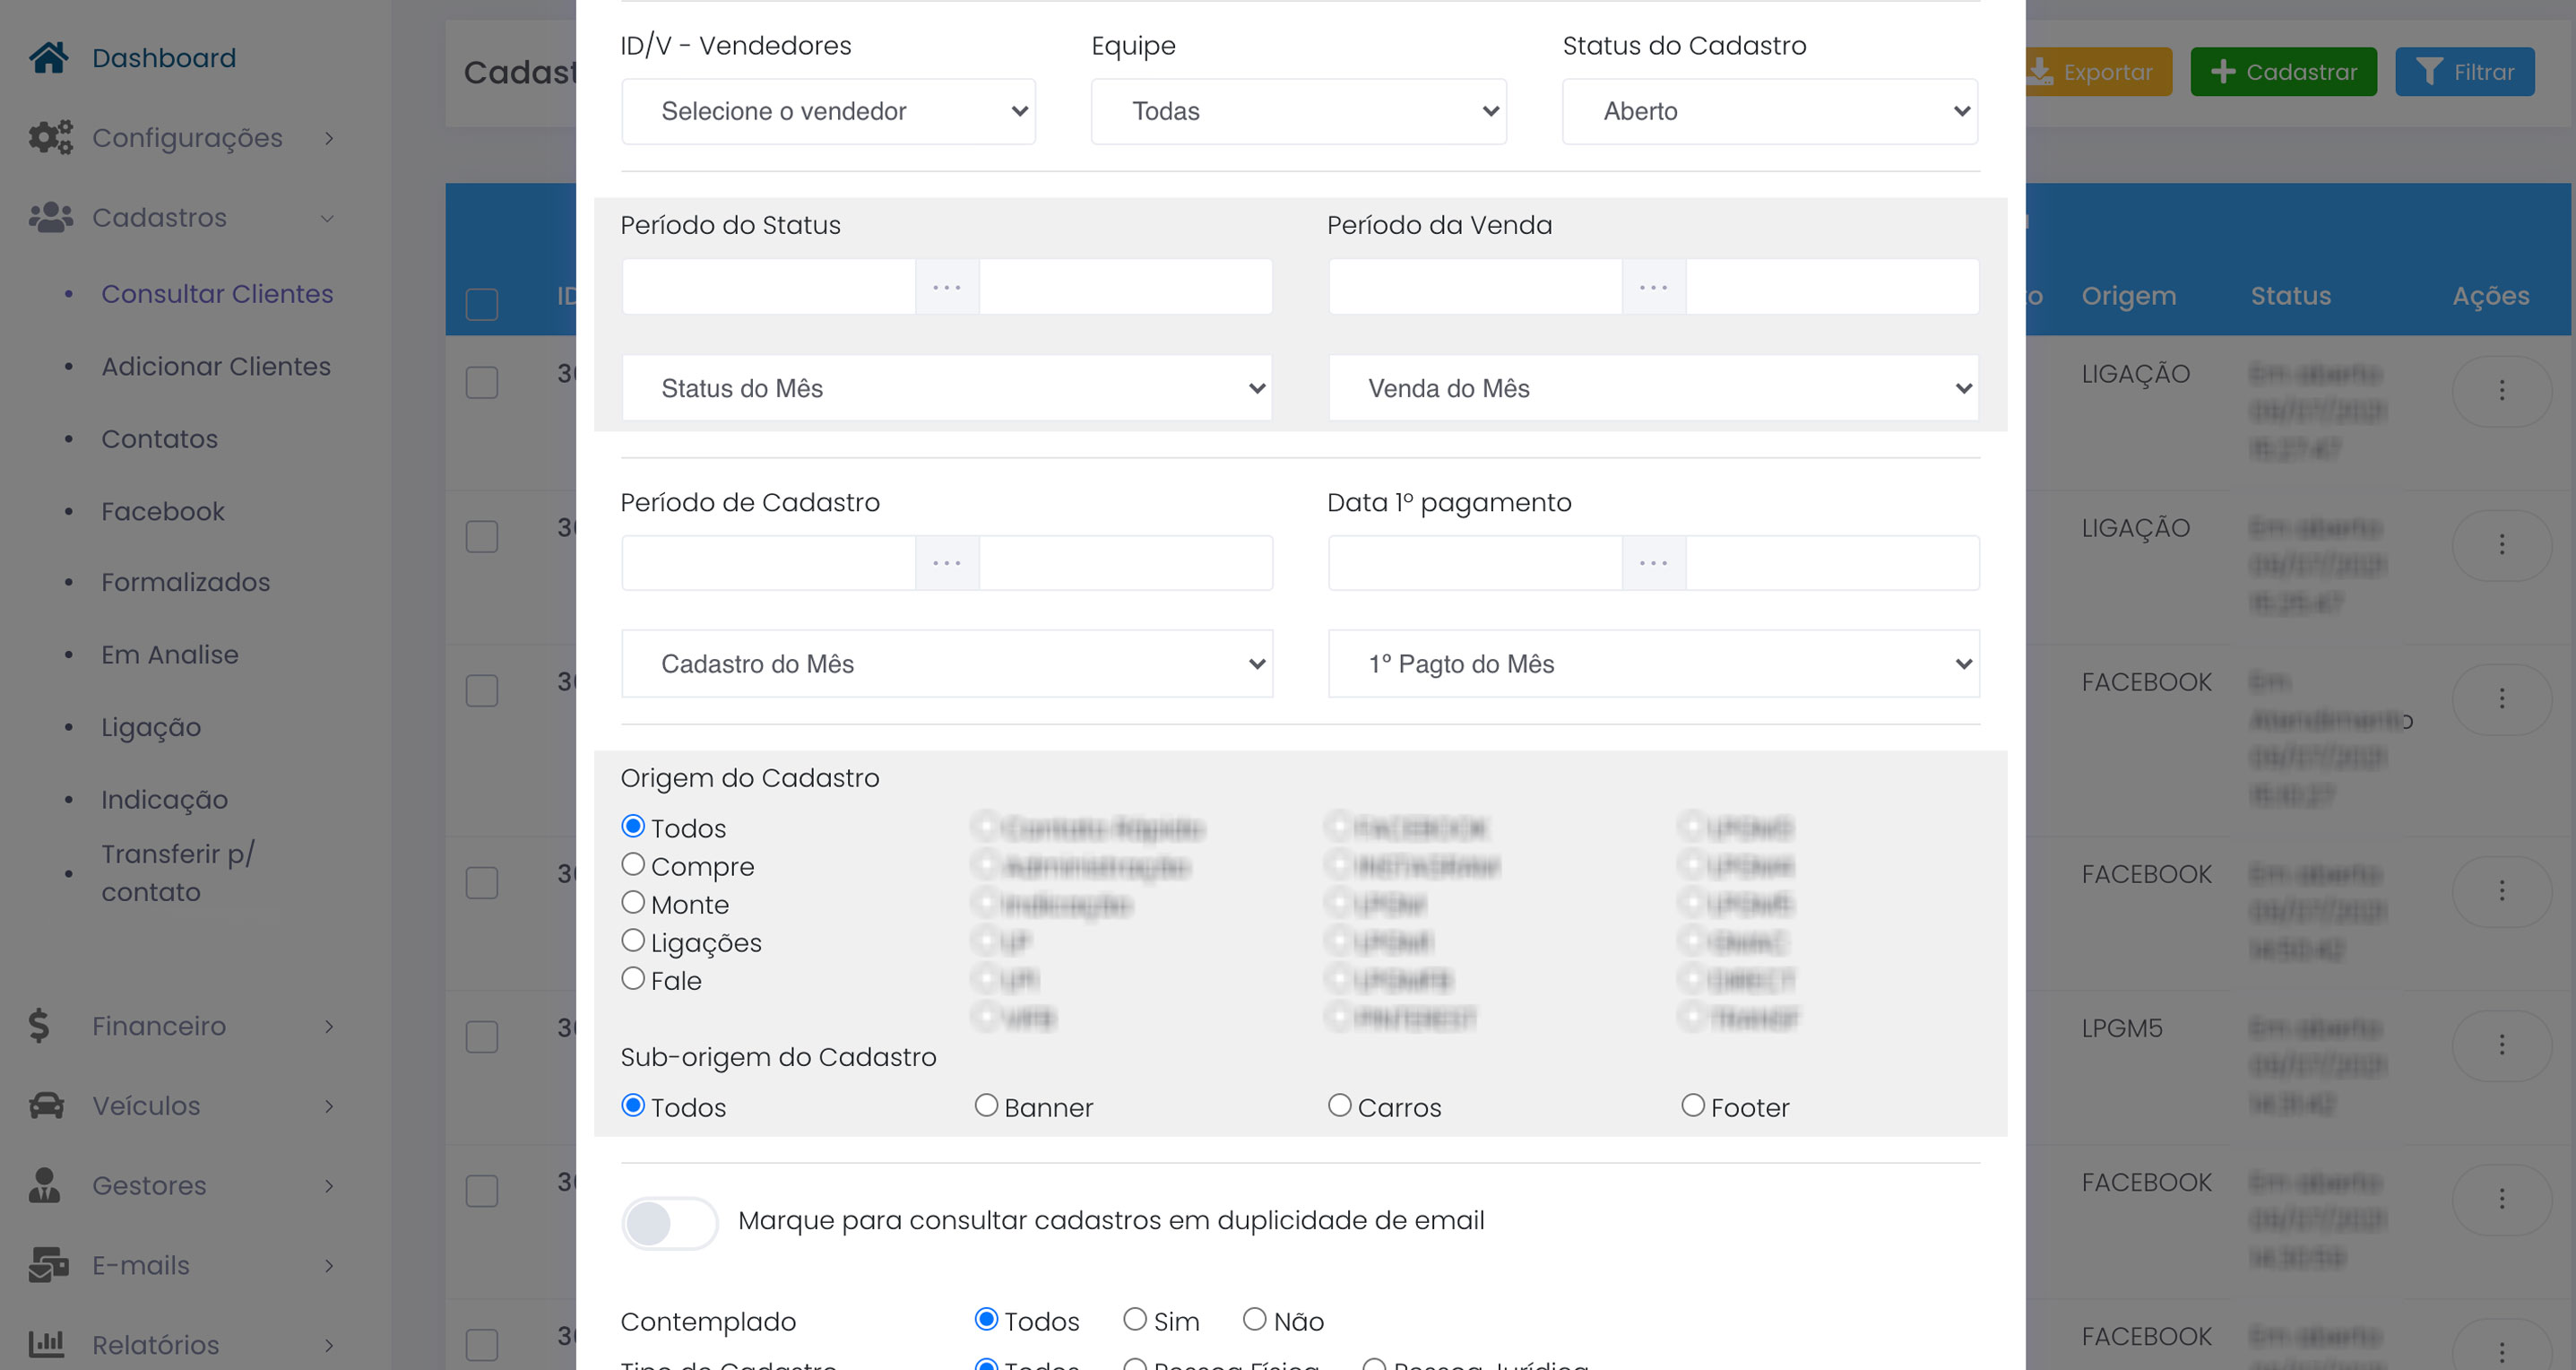Viewport: 2576px width, 1370px height.
Task: Select Sub-origem Todos radio
Action: [632, 1105]
